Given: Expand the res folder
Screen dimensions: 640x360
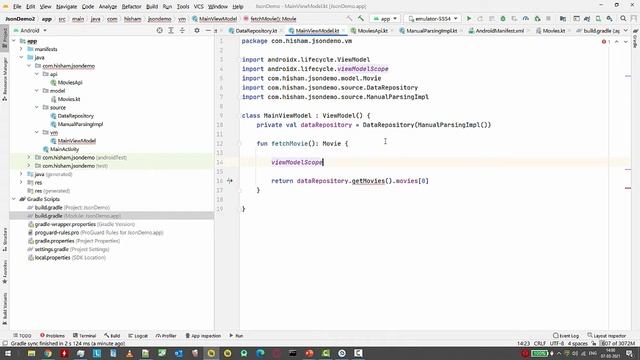Looking at the screenshot, I should 21,182.
